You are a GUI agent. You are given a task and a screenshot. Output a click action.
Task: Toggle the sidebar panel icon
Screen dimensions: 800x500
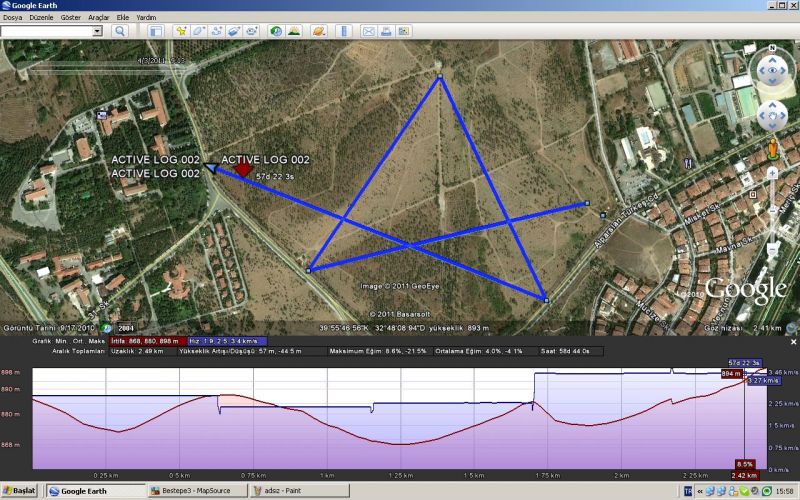156,31
